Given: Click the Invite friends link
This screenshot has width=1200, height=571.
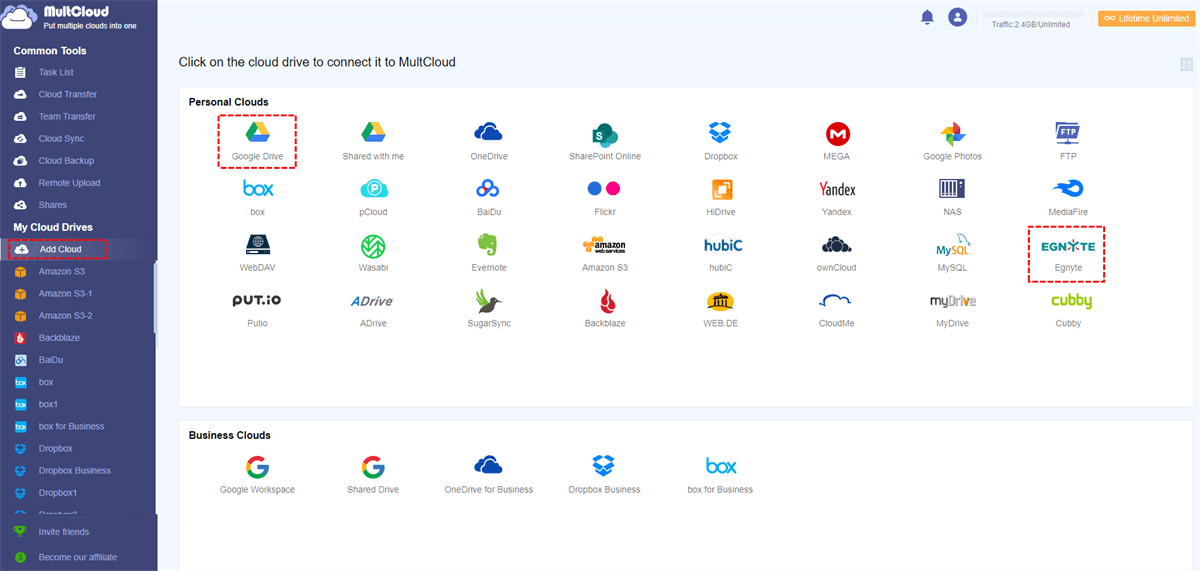Looking at the screenshot, I should click(63, 532).
